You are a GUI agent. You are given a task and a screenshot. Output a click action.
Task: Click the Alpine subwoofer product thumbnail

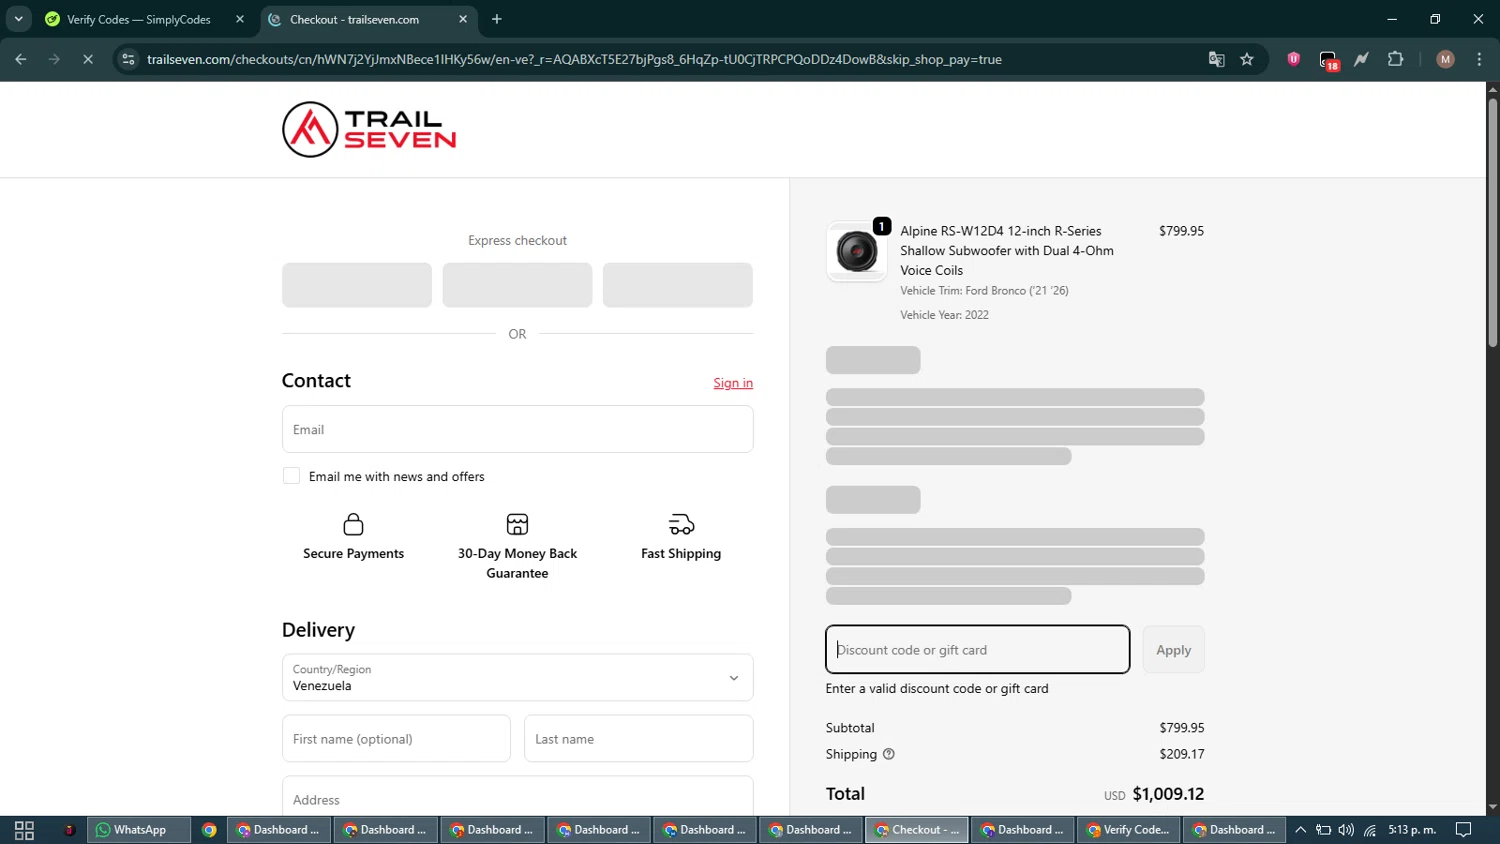point(856,251)
